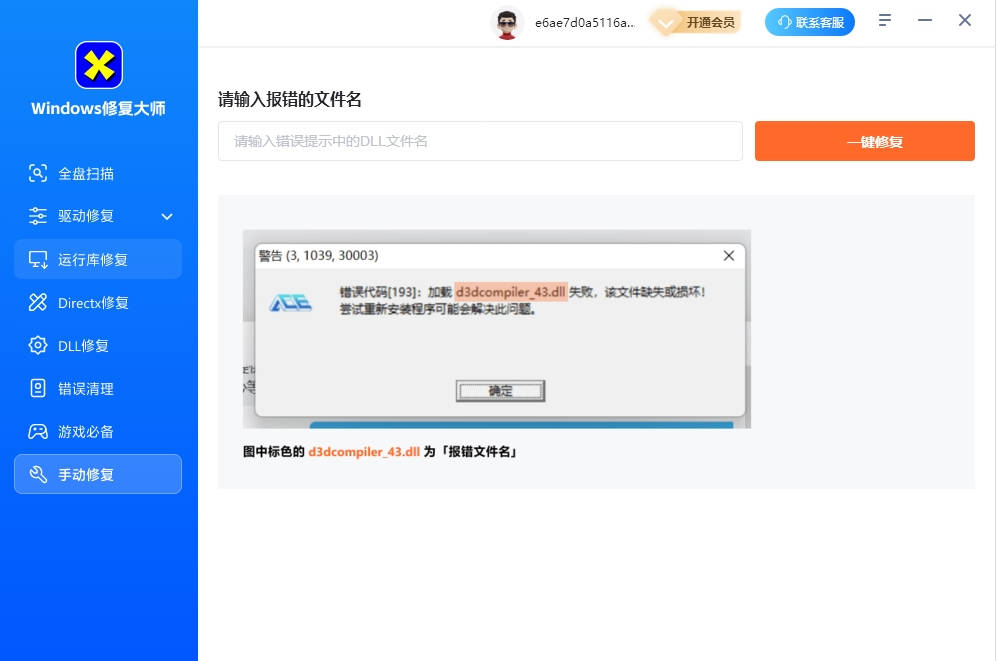Click the 驱动修复 sliders icon

point(38,216)
